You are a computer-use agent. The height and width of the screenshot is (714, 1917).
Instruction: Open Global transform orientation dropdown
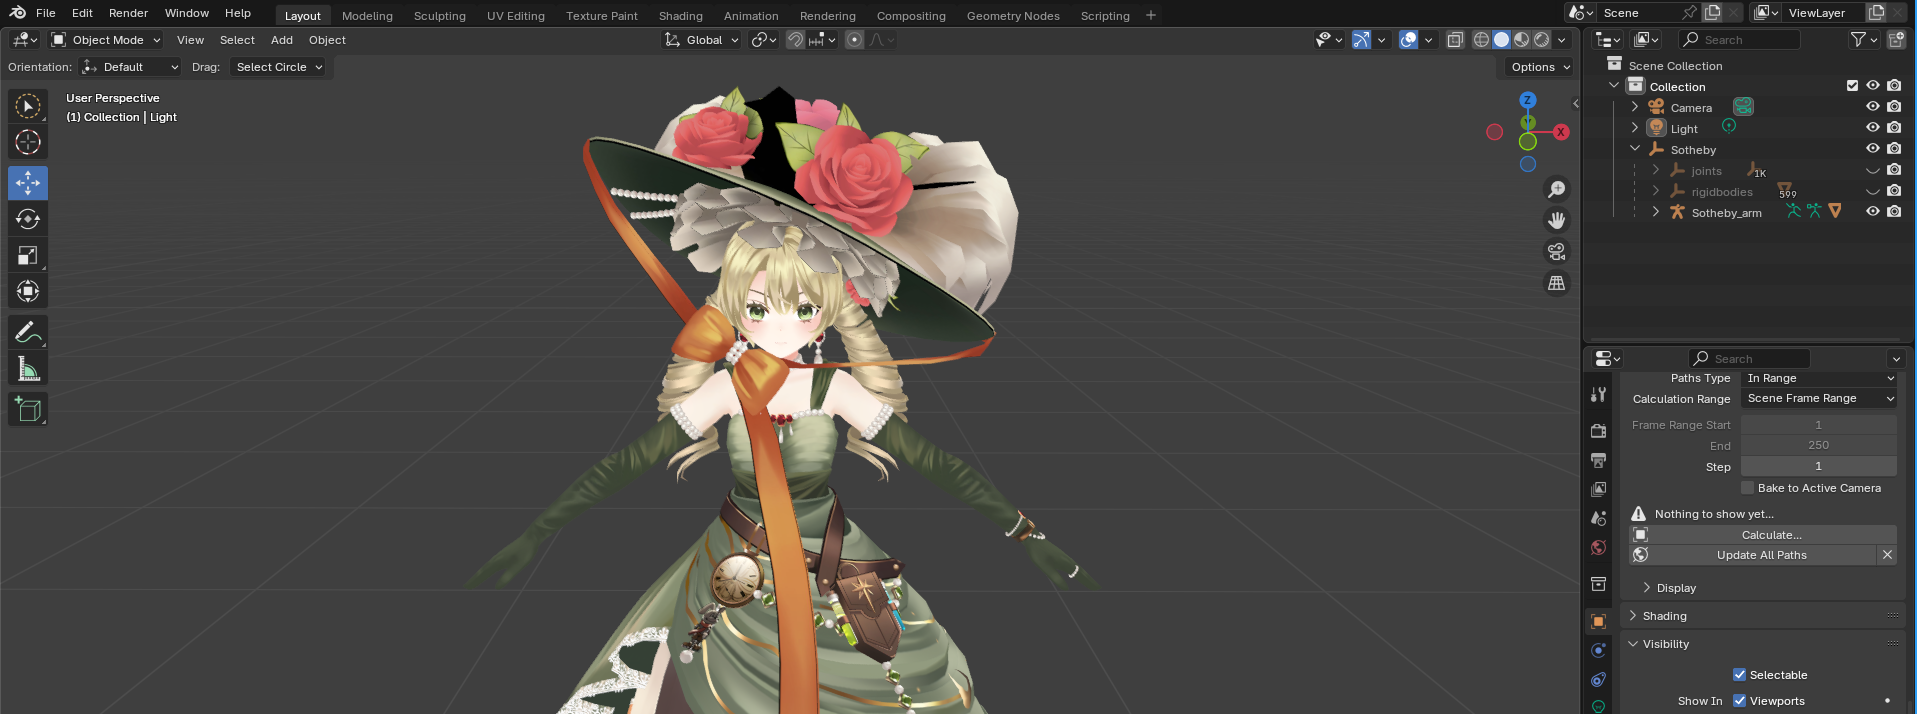[701, 40]
